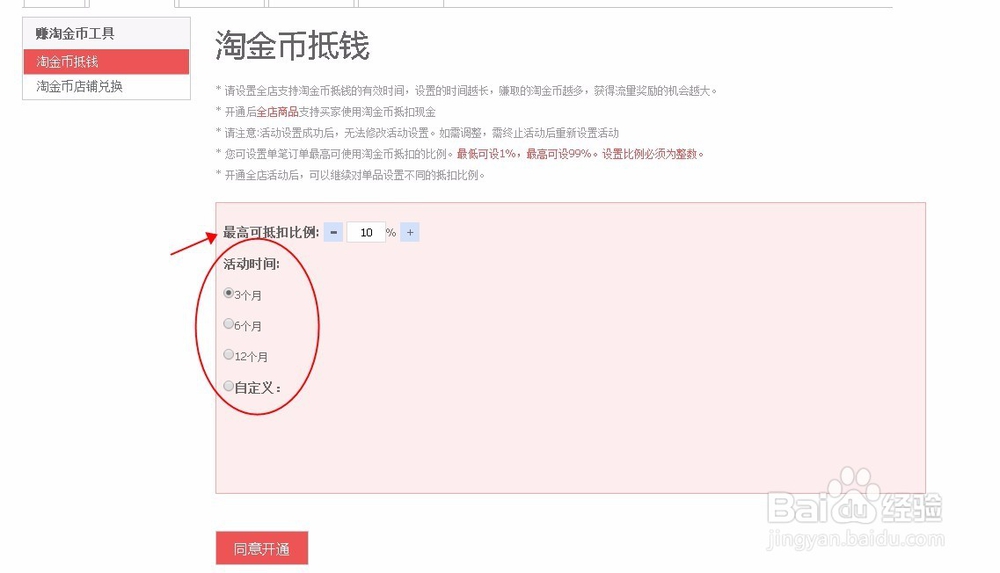Click the deduction percentage input showing 10
The image size is (1000, 573).
[366, 232]
